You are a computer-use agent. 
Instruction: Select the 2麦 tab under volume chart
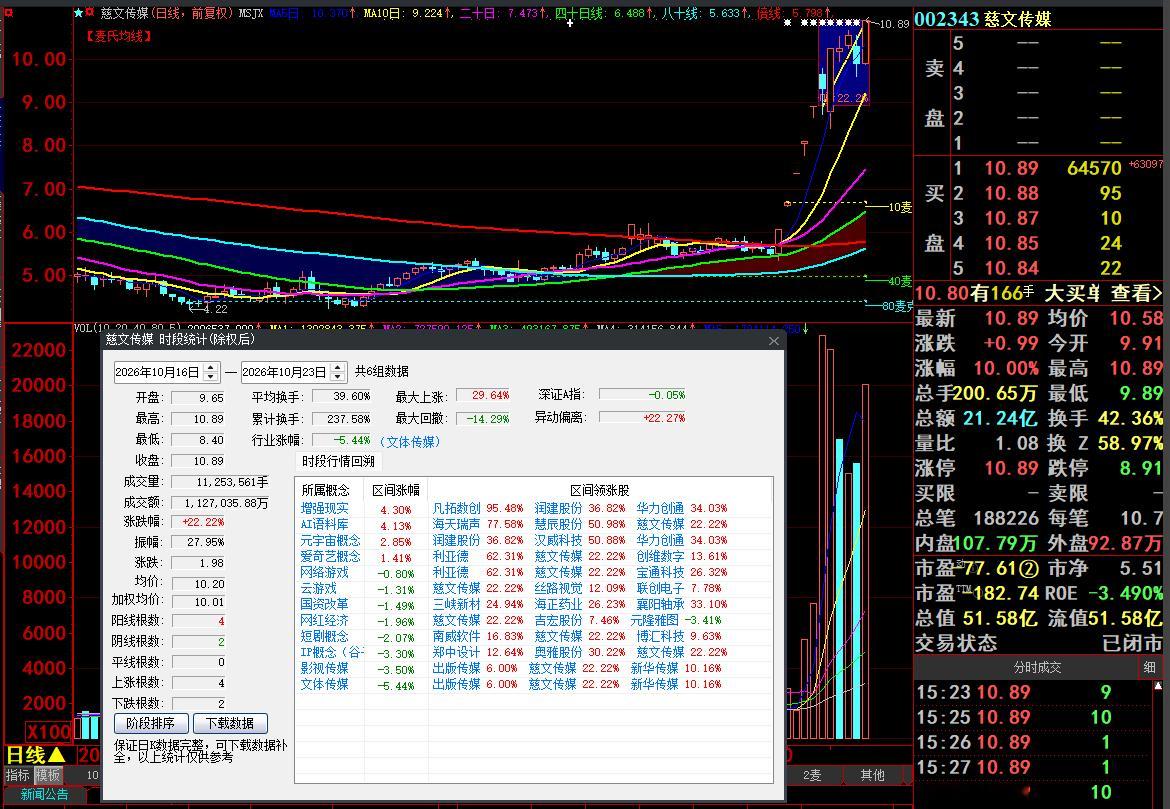coord(812,775)
